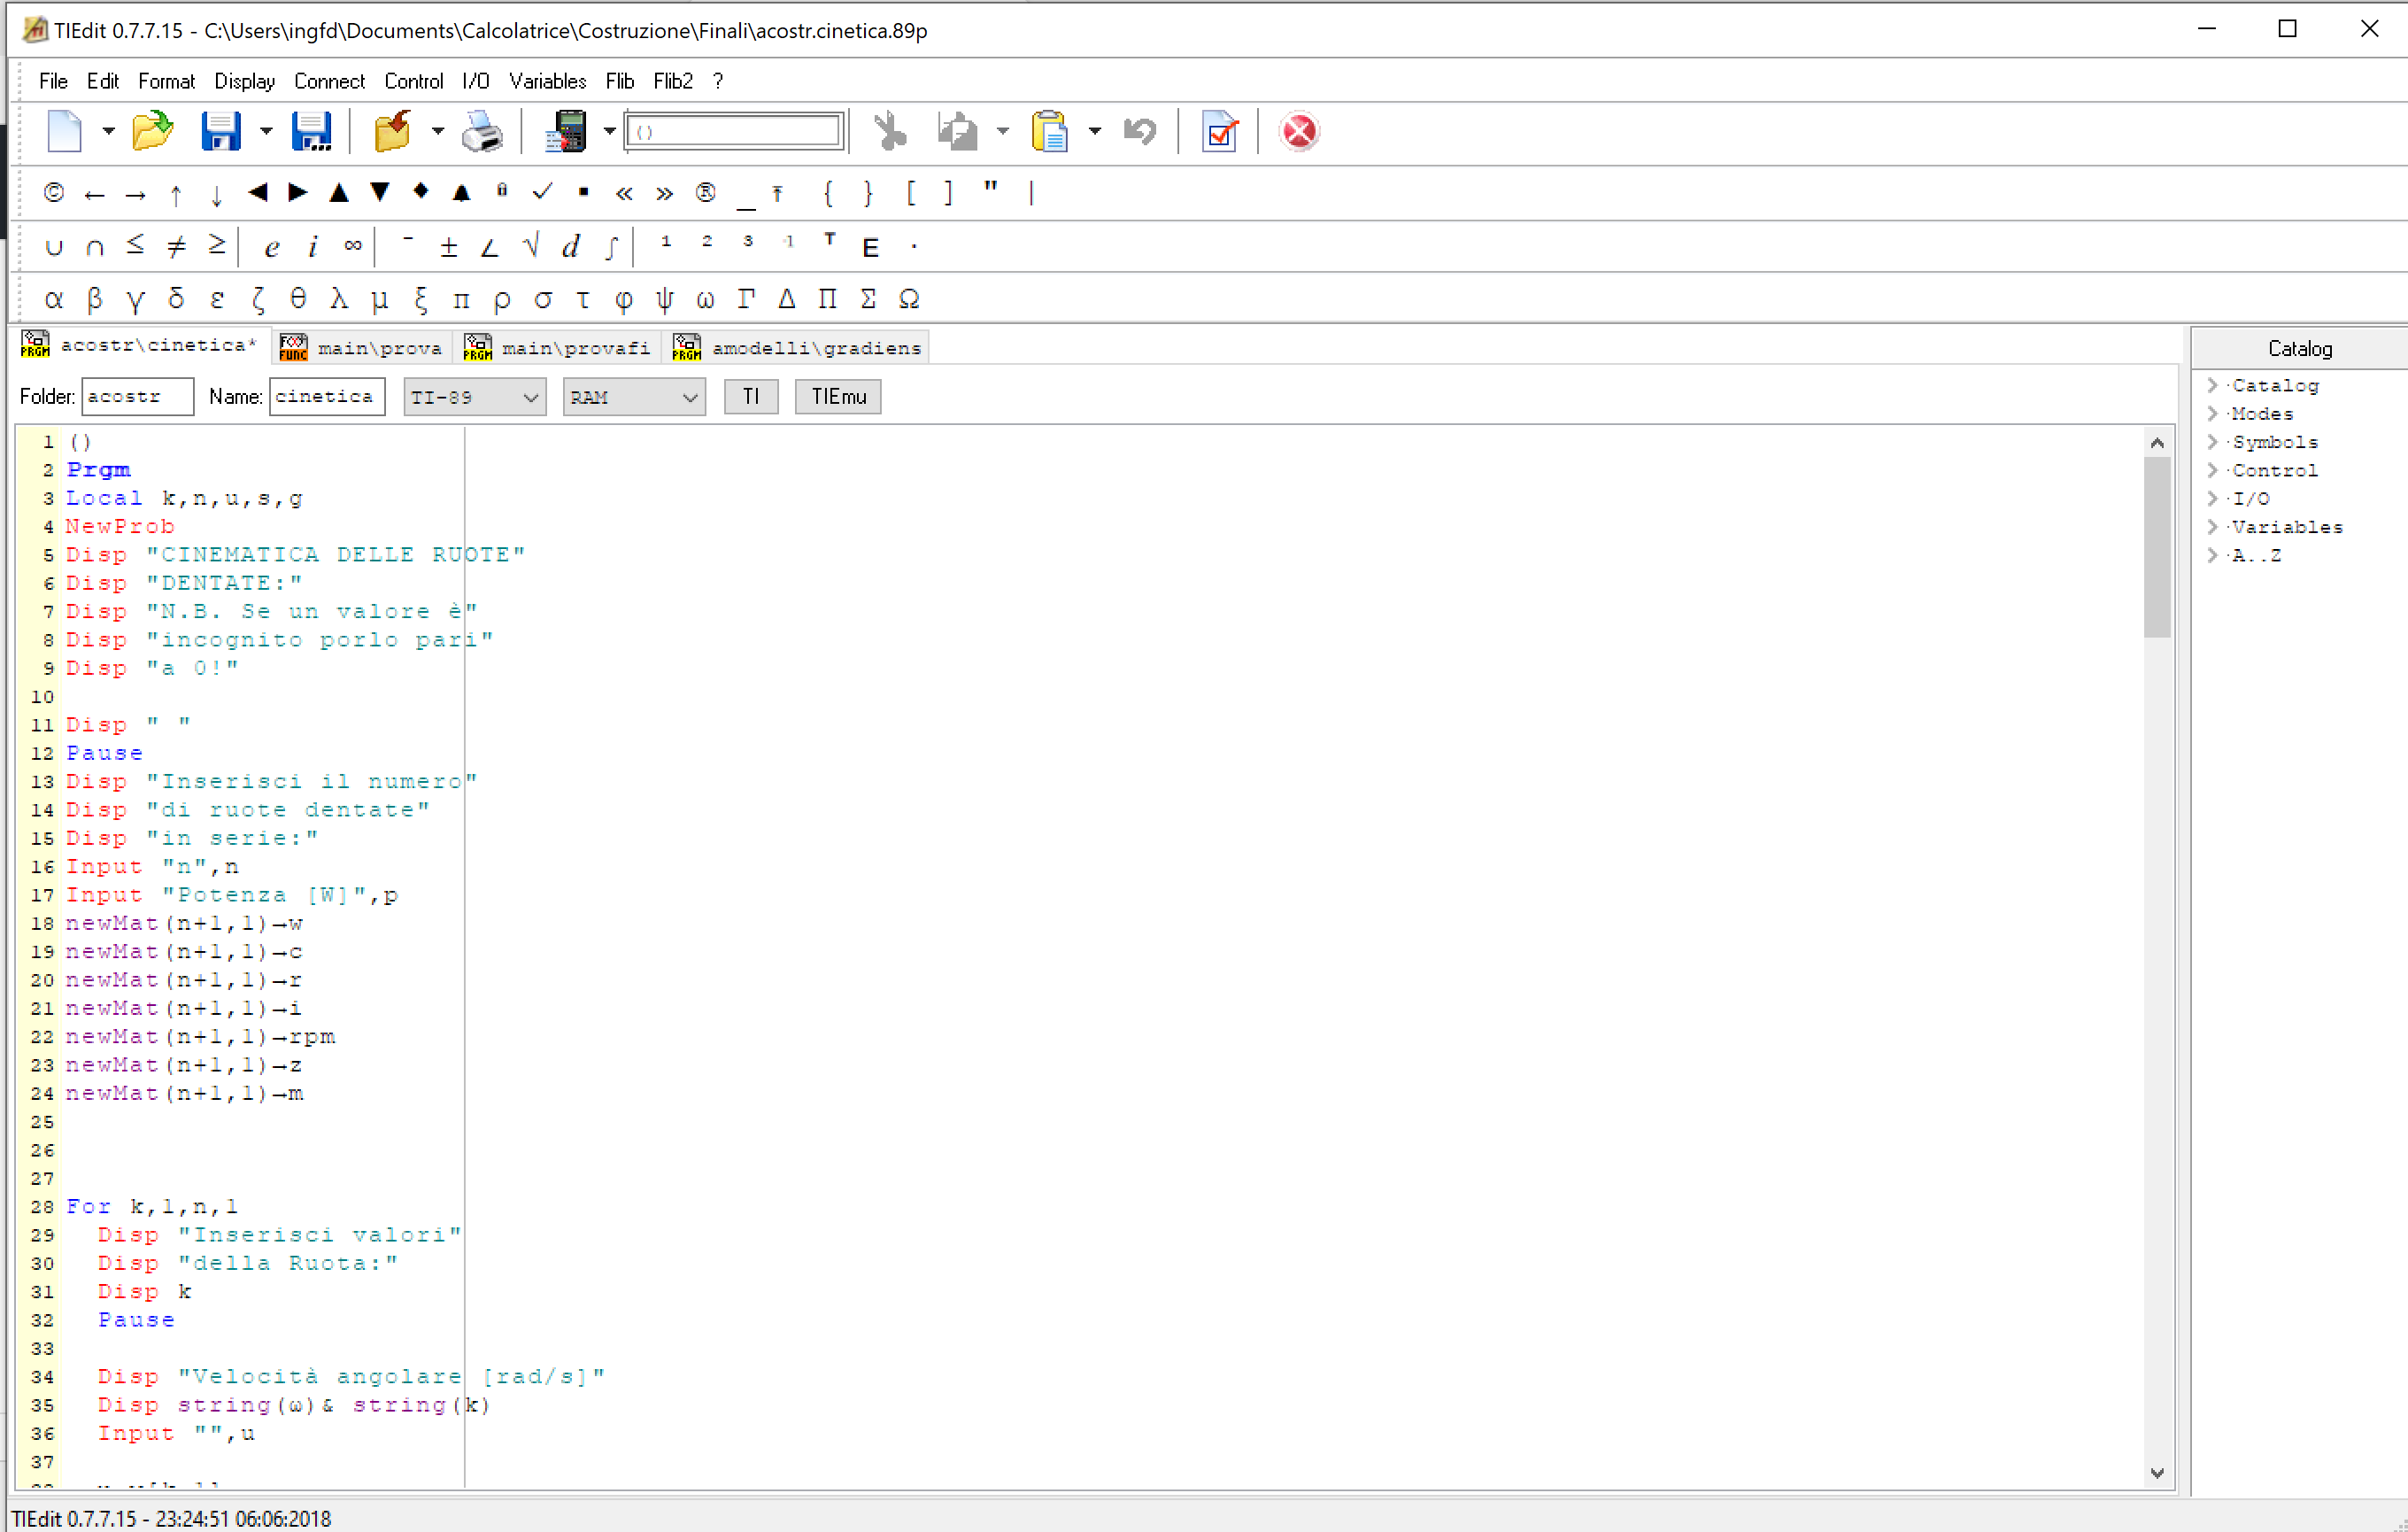The width and height of the screenshot is (2408, 1532).
Task: Click the TIEmu button
Action: [838, 397]
